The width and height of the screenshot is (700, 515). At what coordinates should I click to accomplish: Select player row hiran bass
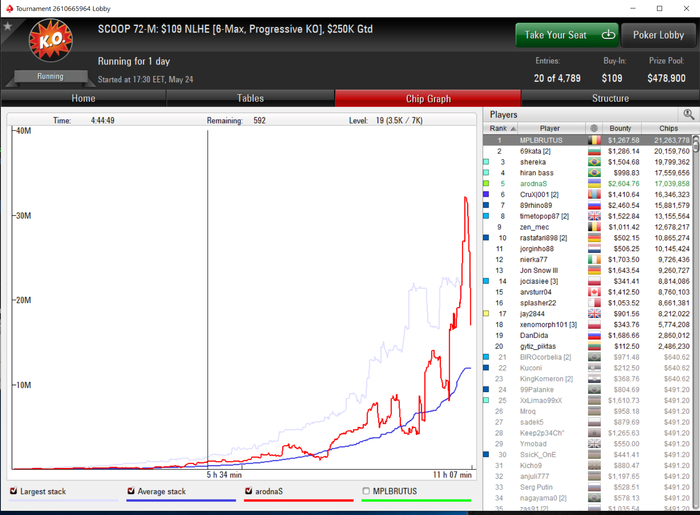(588, 173)
